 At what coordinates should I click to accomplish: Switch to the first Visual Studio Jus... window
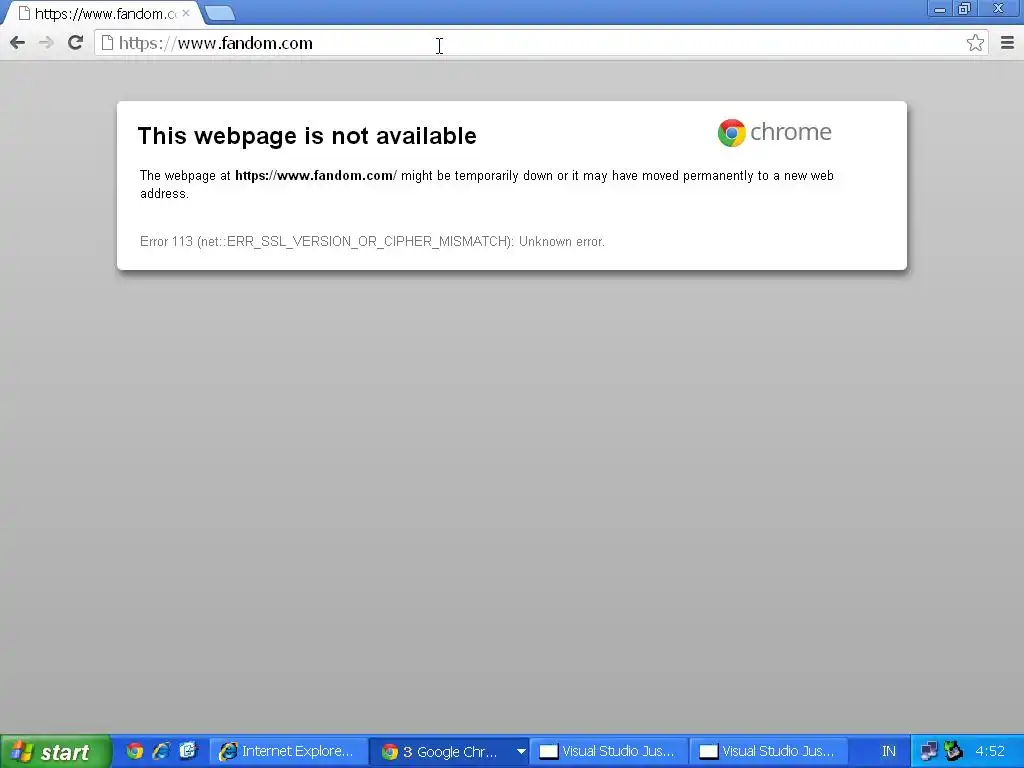pos(608,752)
